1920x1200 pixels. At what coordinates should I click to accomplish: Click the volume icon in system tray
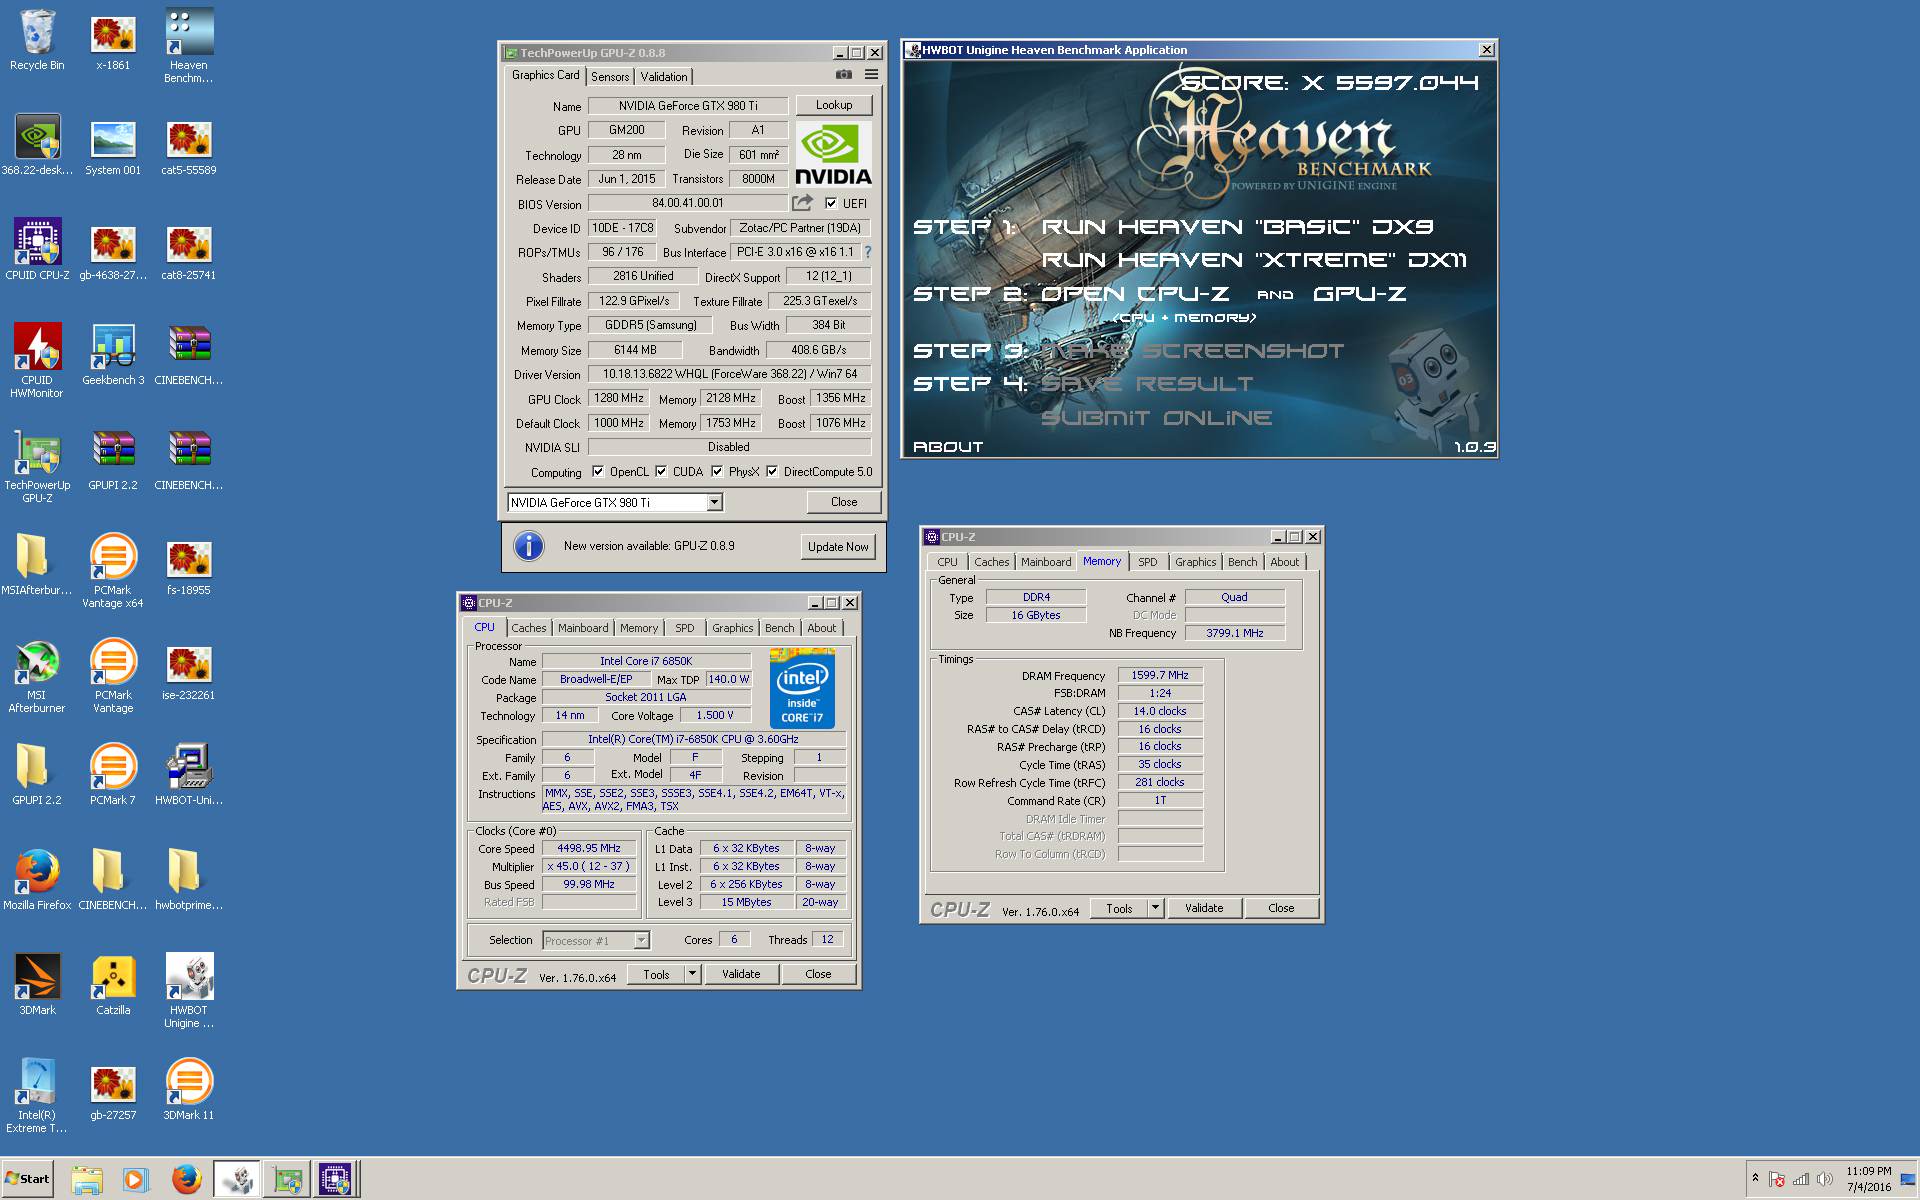(1825, 1179)
